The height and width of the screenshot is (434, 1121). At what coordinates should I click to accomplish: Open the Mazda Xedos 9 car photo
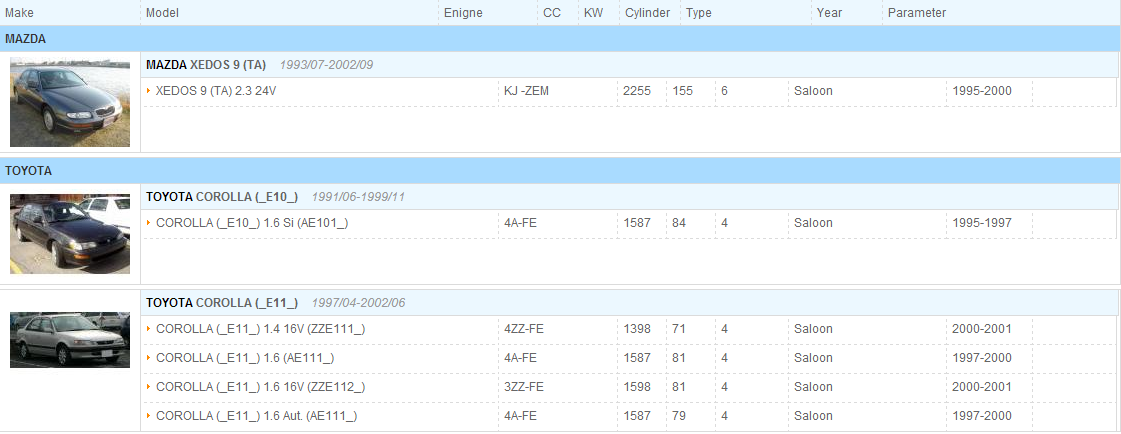point(70,102)
